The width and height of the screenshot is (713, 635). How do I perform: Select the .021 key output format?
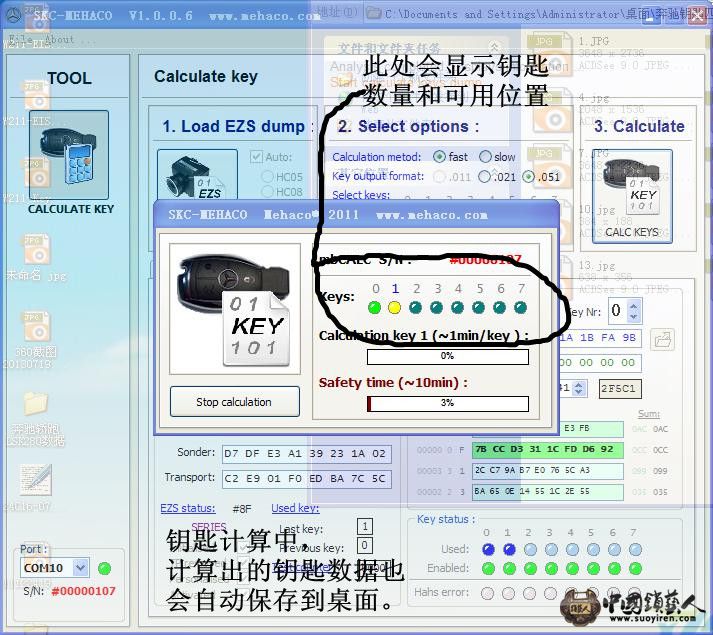click(484, 176)
